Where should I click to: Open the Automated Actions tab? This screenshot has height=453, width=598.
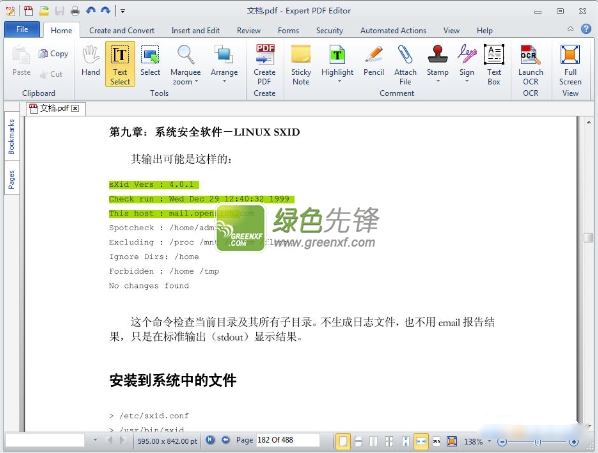[x=393, y=30]
